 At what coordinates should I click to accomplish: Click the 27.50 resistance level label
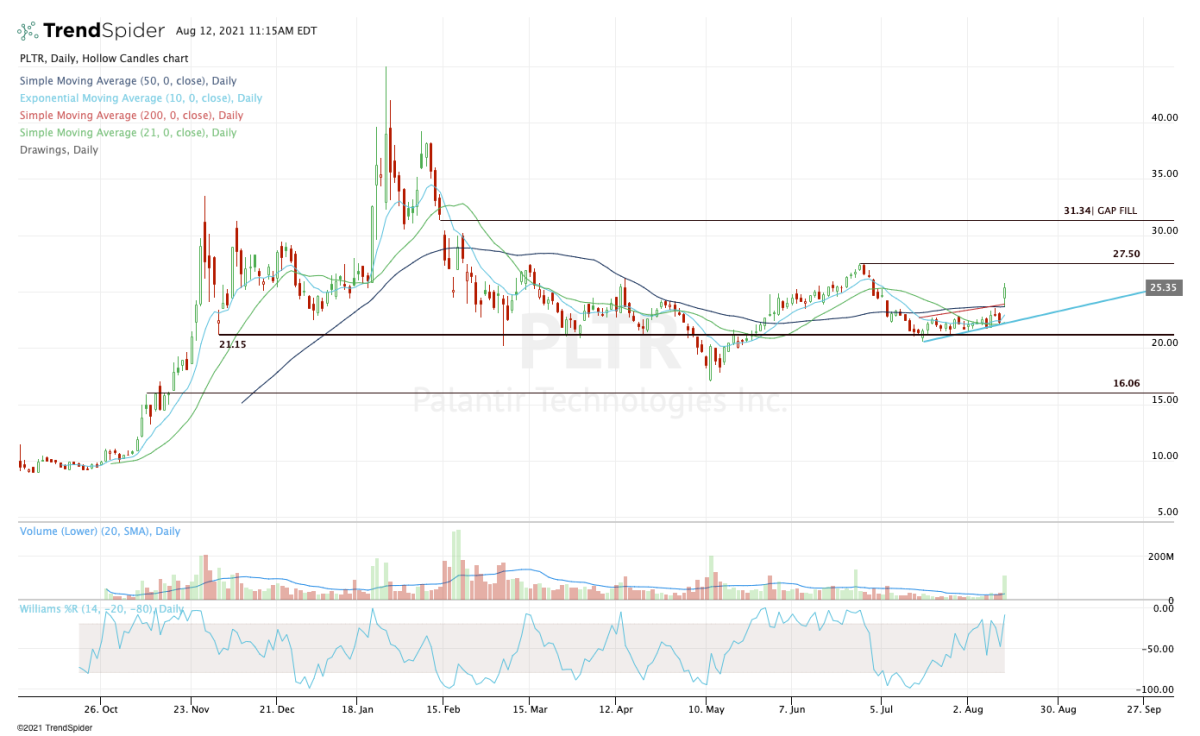(1127, 254)
